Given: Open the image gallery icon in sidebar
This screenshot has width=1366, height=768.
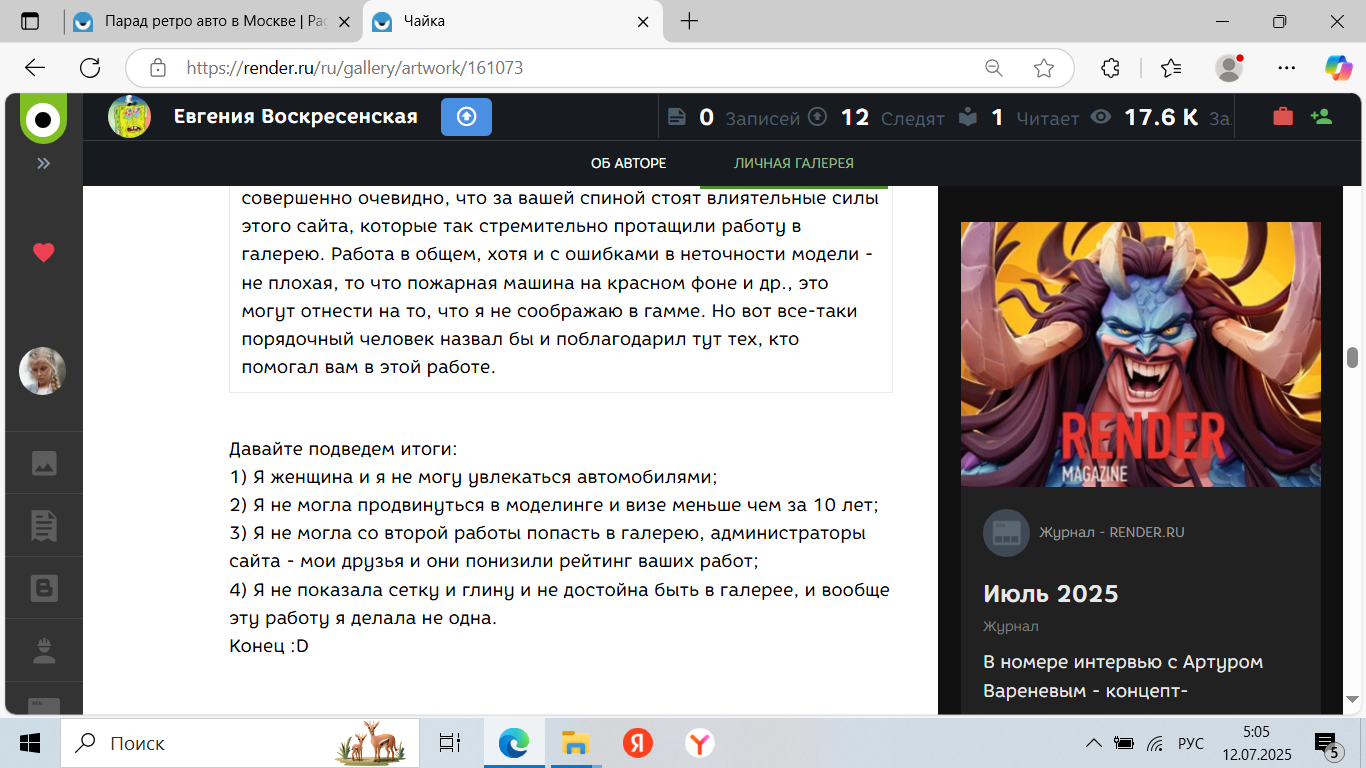Looking at the screenshot, I should click(x=44, y=463).
